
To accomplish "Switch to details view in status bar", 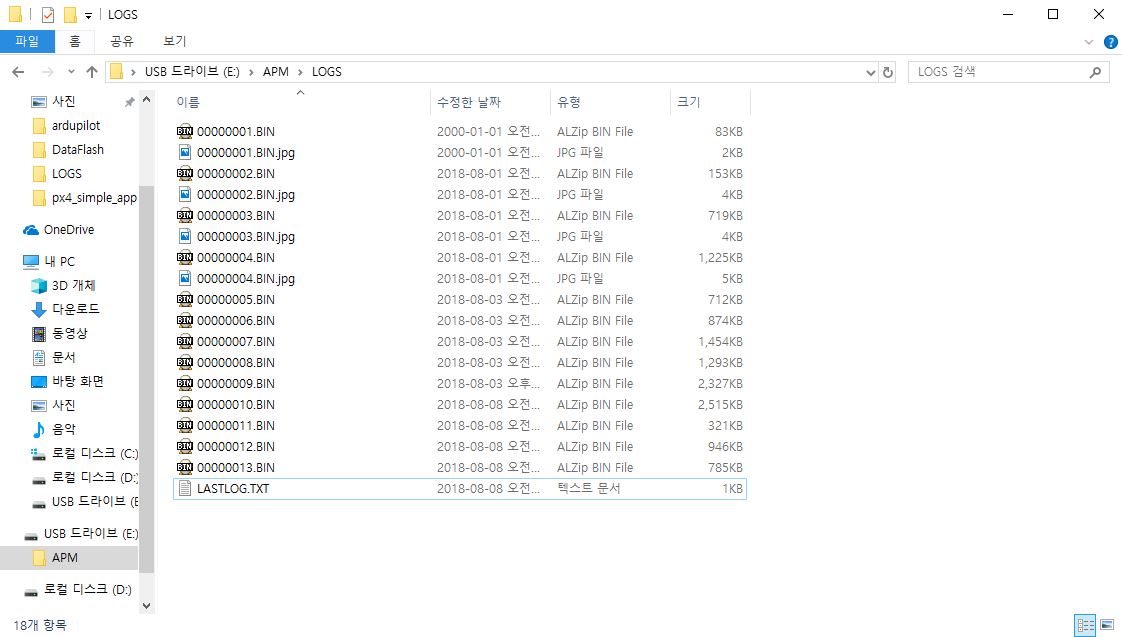I will pyautogui.click(x=1086, y=625).
